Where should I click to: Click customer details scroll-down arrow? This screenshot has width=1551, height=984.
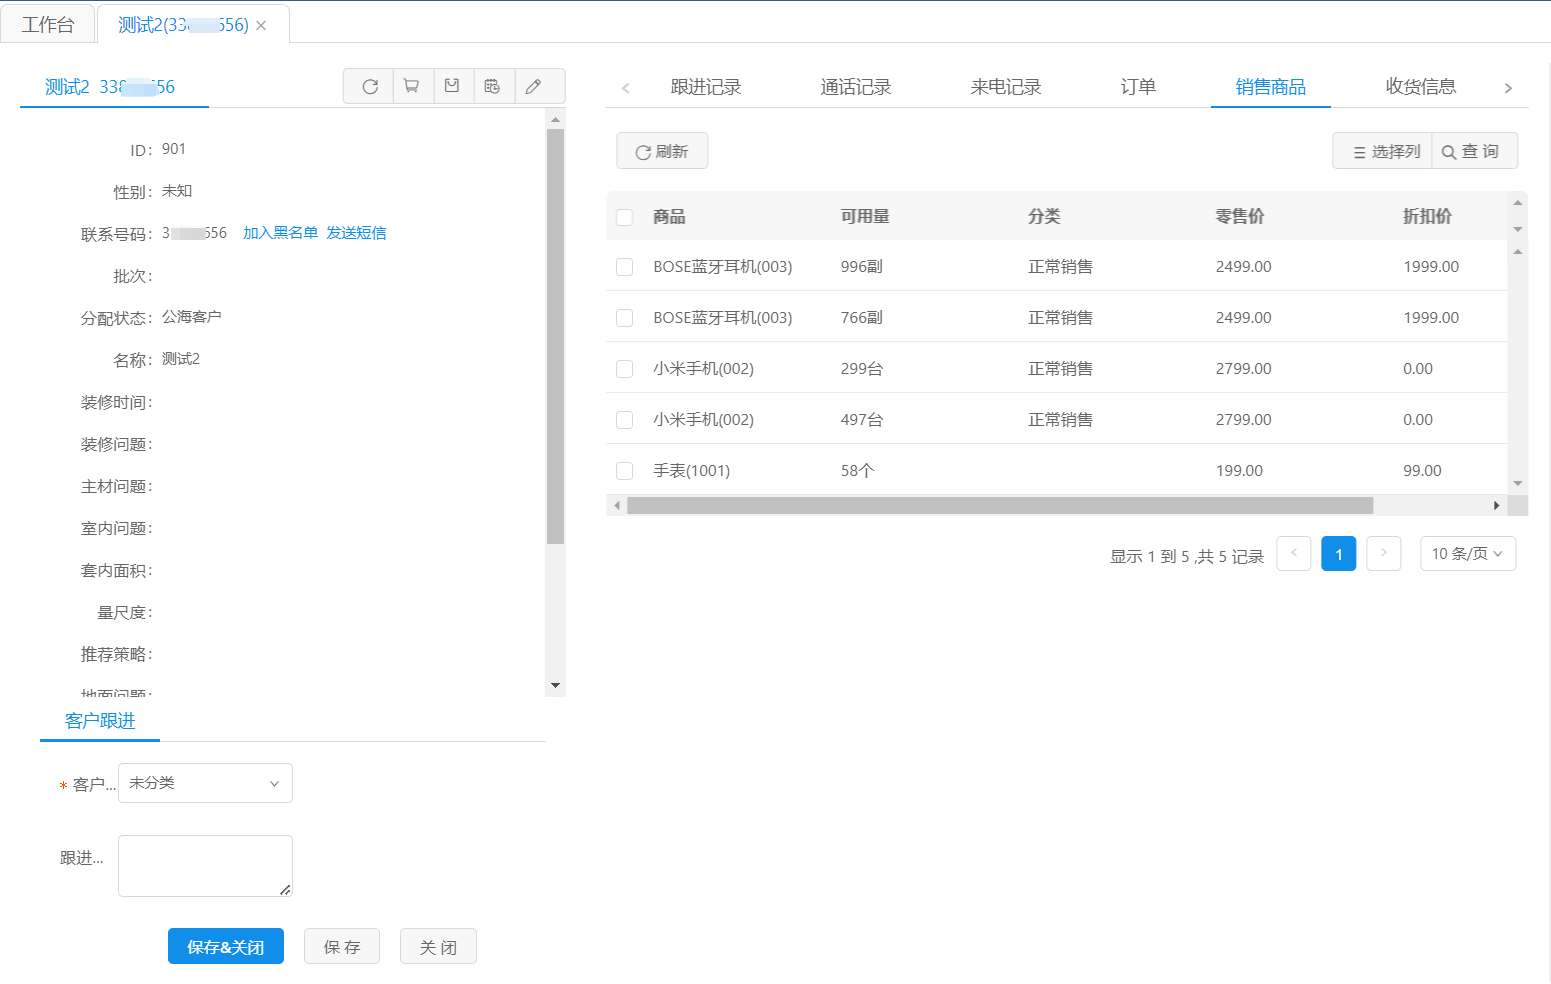[555, 686]
